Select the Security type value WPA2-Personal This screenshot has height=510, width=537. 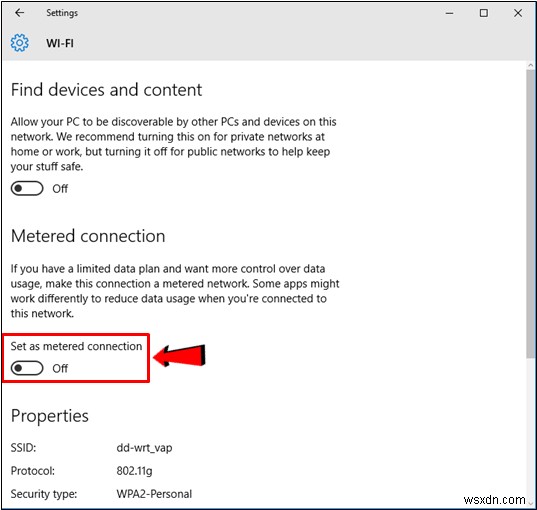(154, 494)
